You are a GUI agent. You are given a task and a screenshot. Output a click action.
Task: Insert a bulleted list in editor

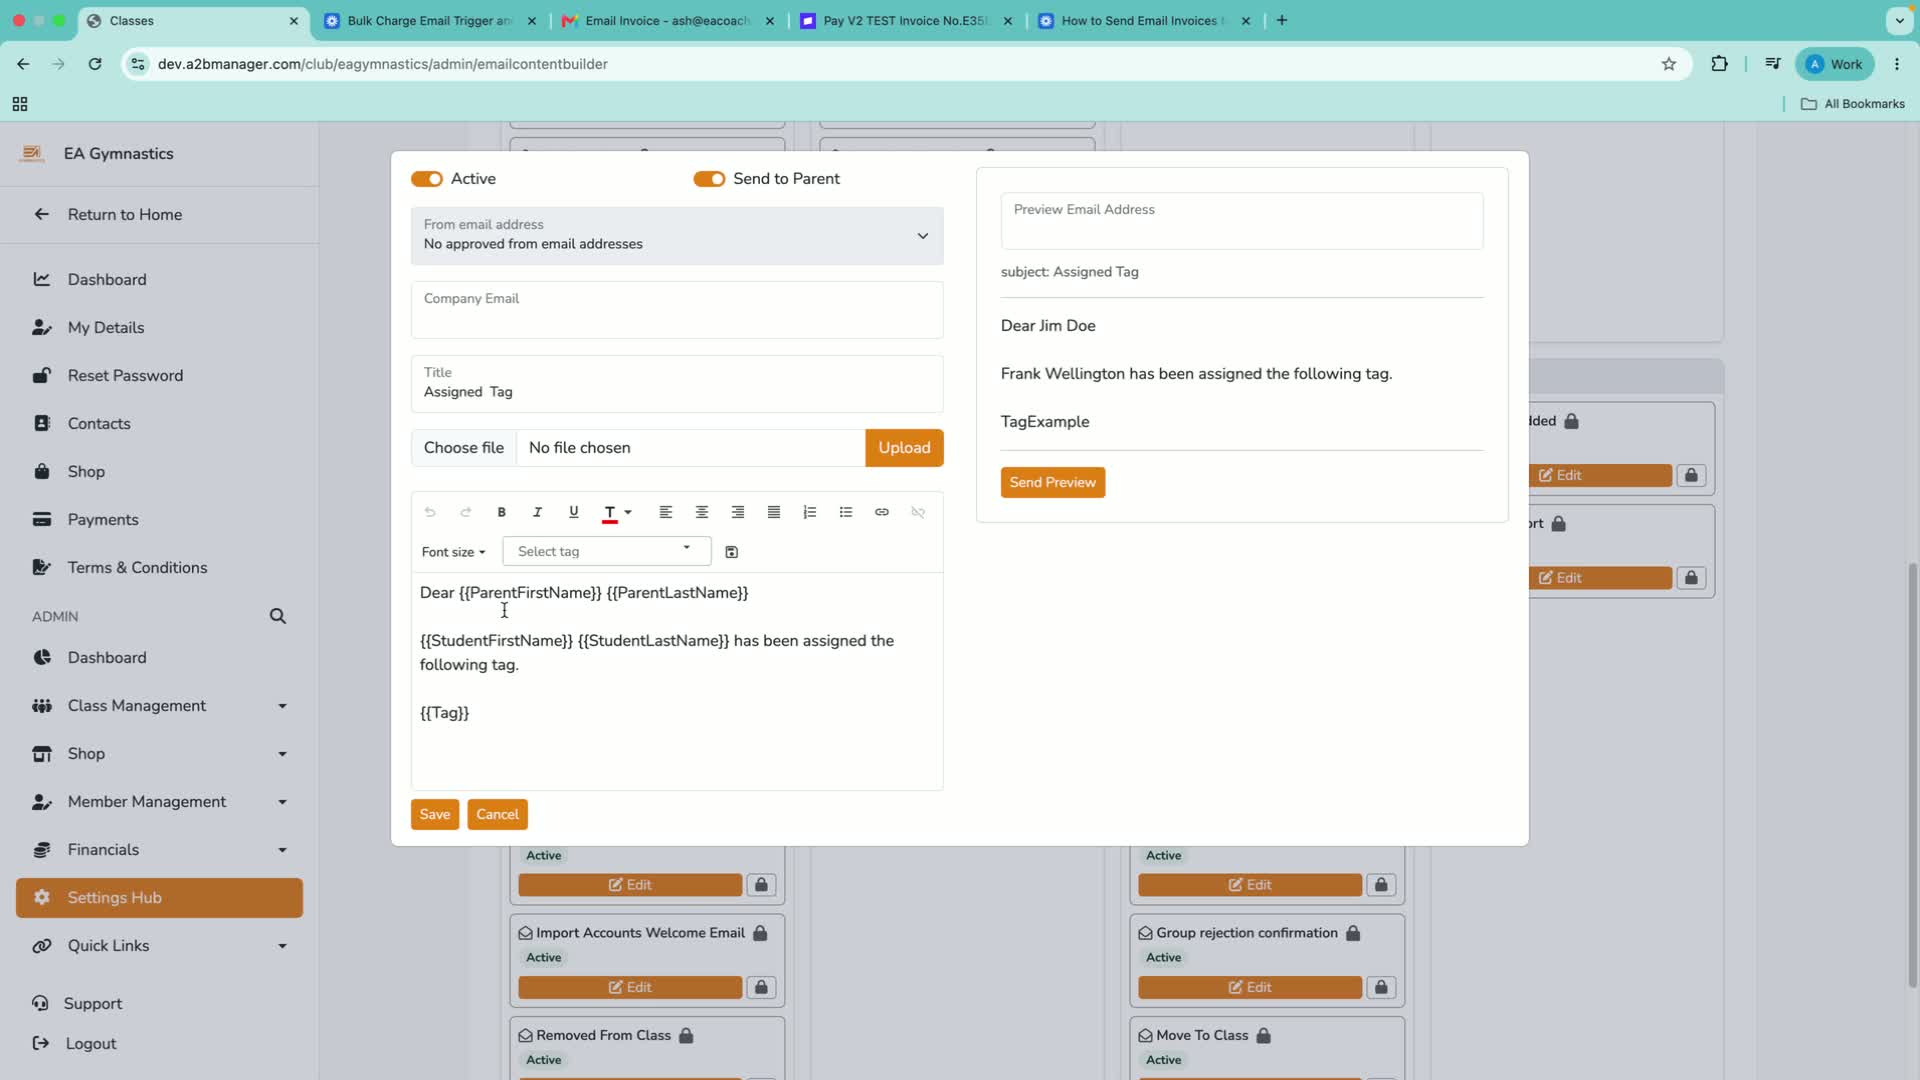pyautogui.click(x=845, y=512)
